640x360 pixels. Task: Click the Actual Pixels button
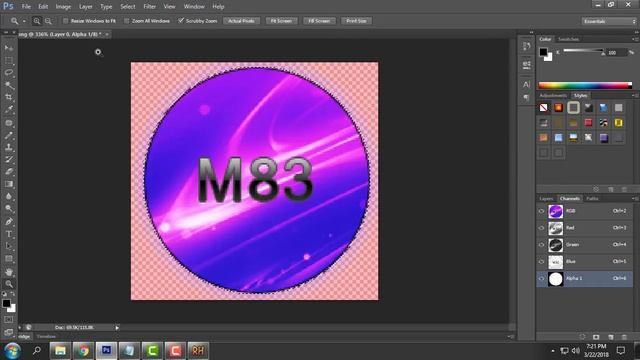point(241,21)
